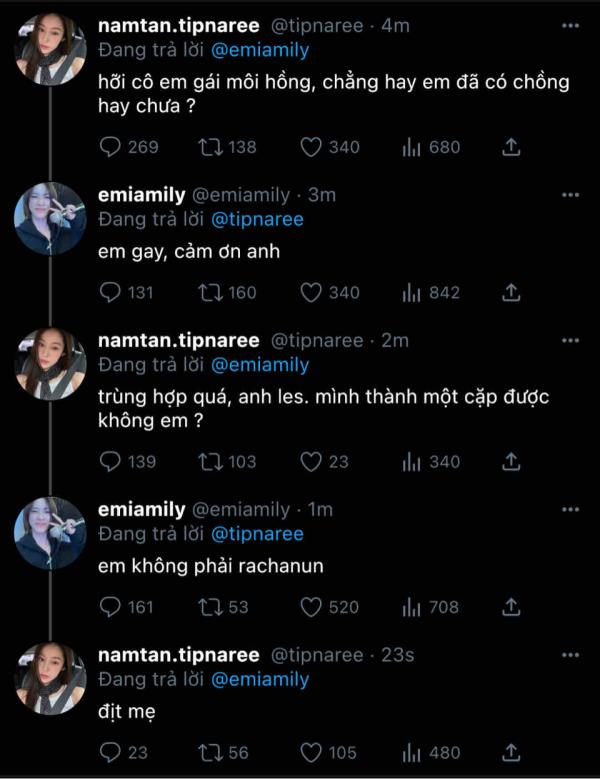600x779 pixels.
Task: Share the "em không phải rachanun" tweet
Action: [x=510, y=607]
